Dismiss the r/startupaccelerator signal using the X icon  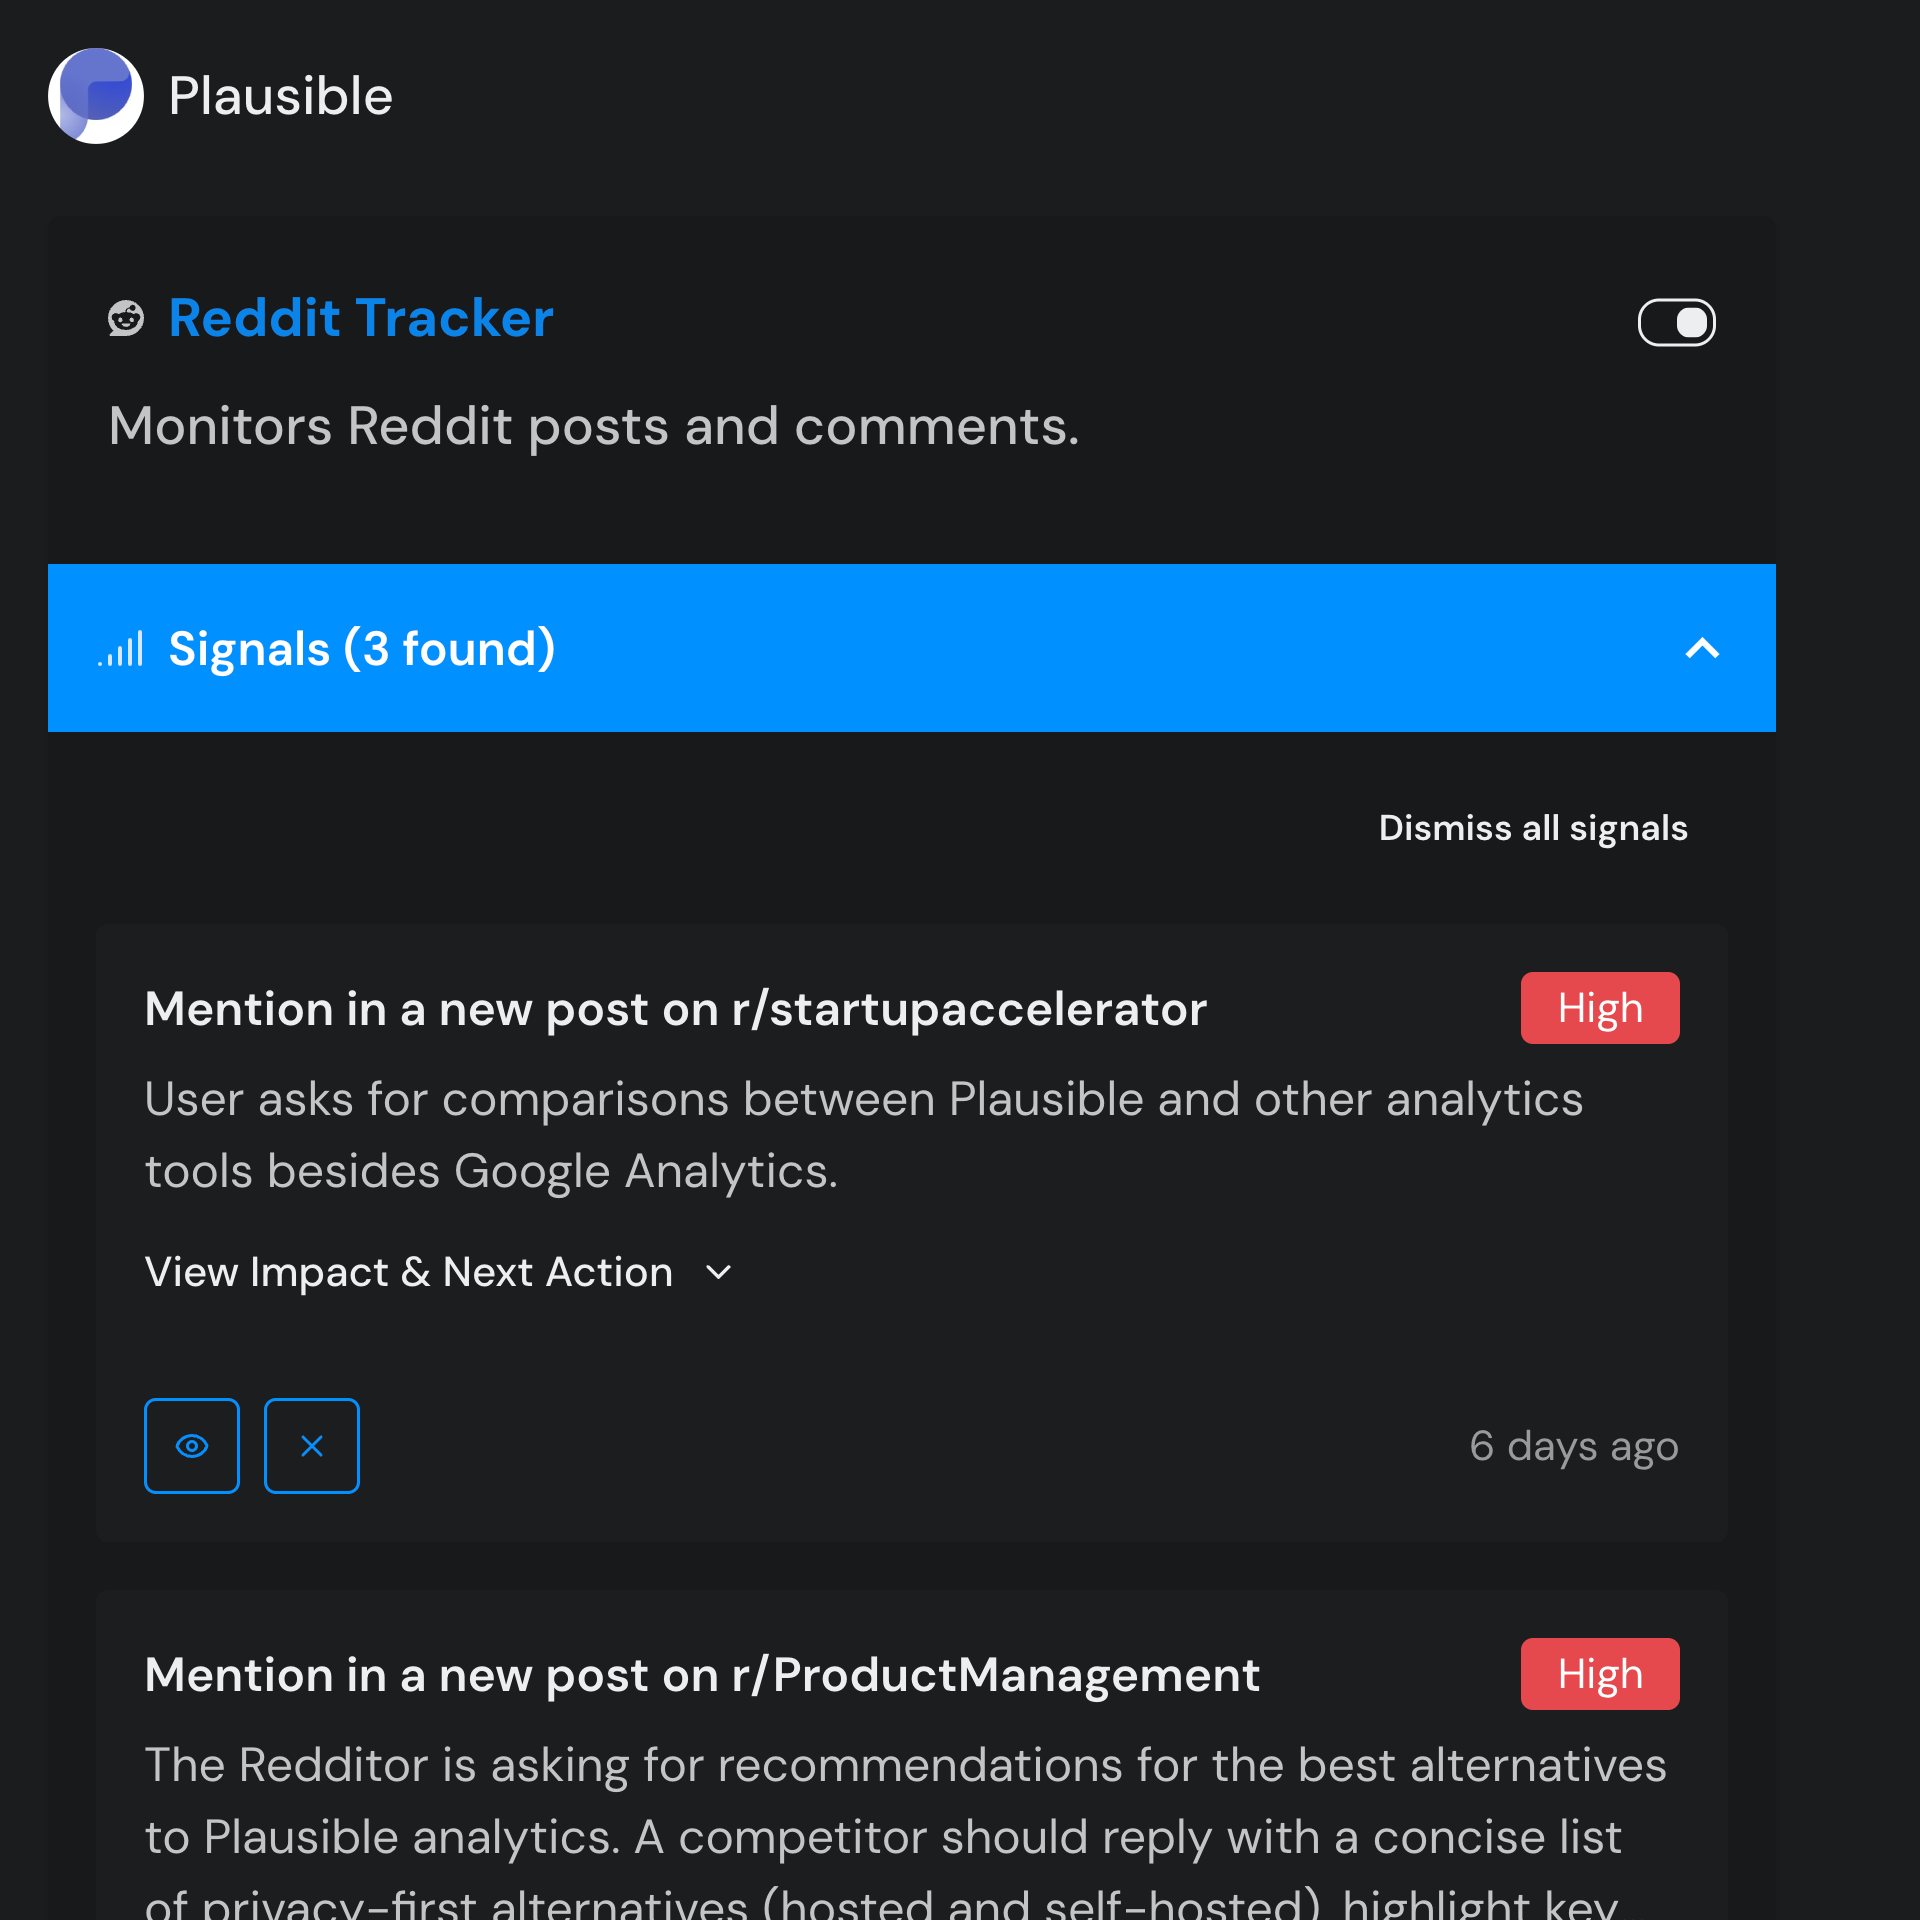[x=311, y=1445]
